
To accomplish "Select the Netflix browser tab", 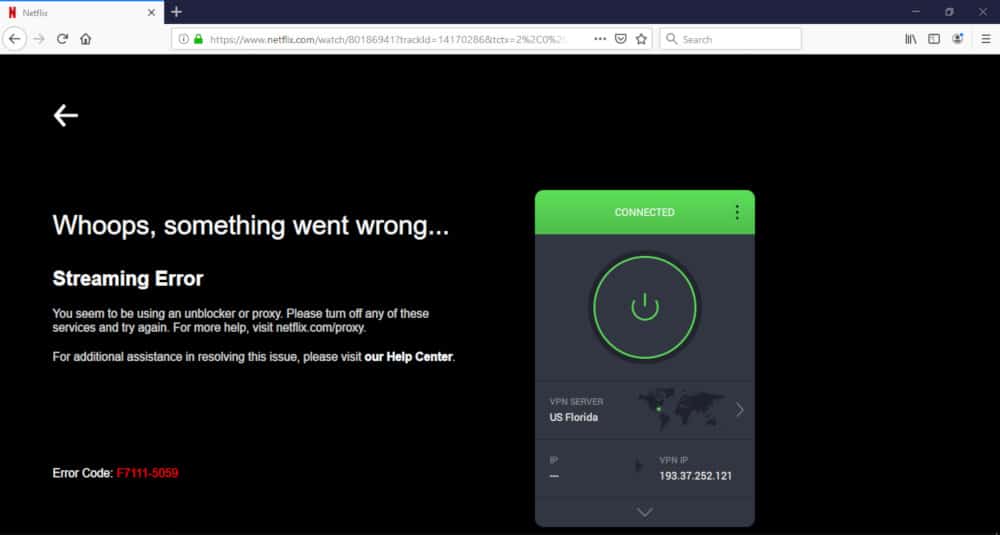I will click(82, 12).
